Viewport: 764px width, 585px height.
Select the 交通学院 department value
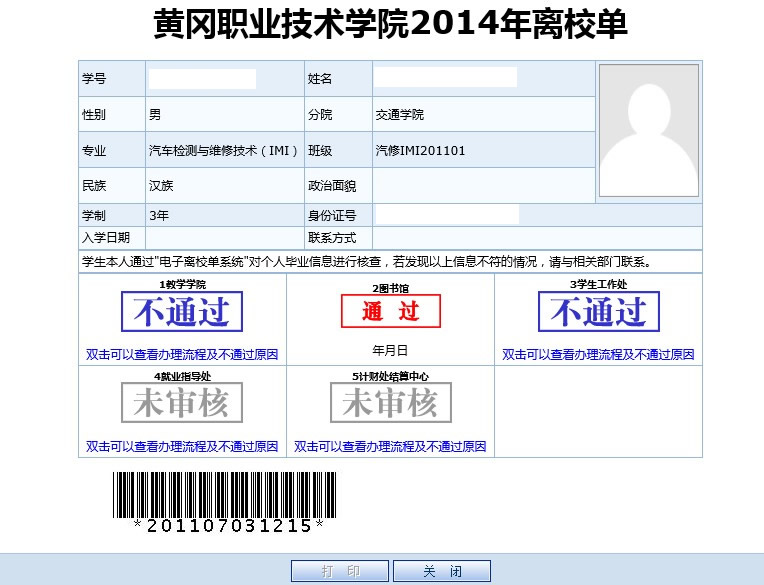point(399,115)
